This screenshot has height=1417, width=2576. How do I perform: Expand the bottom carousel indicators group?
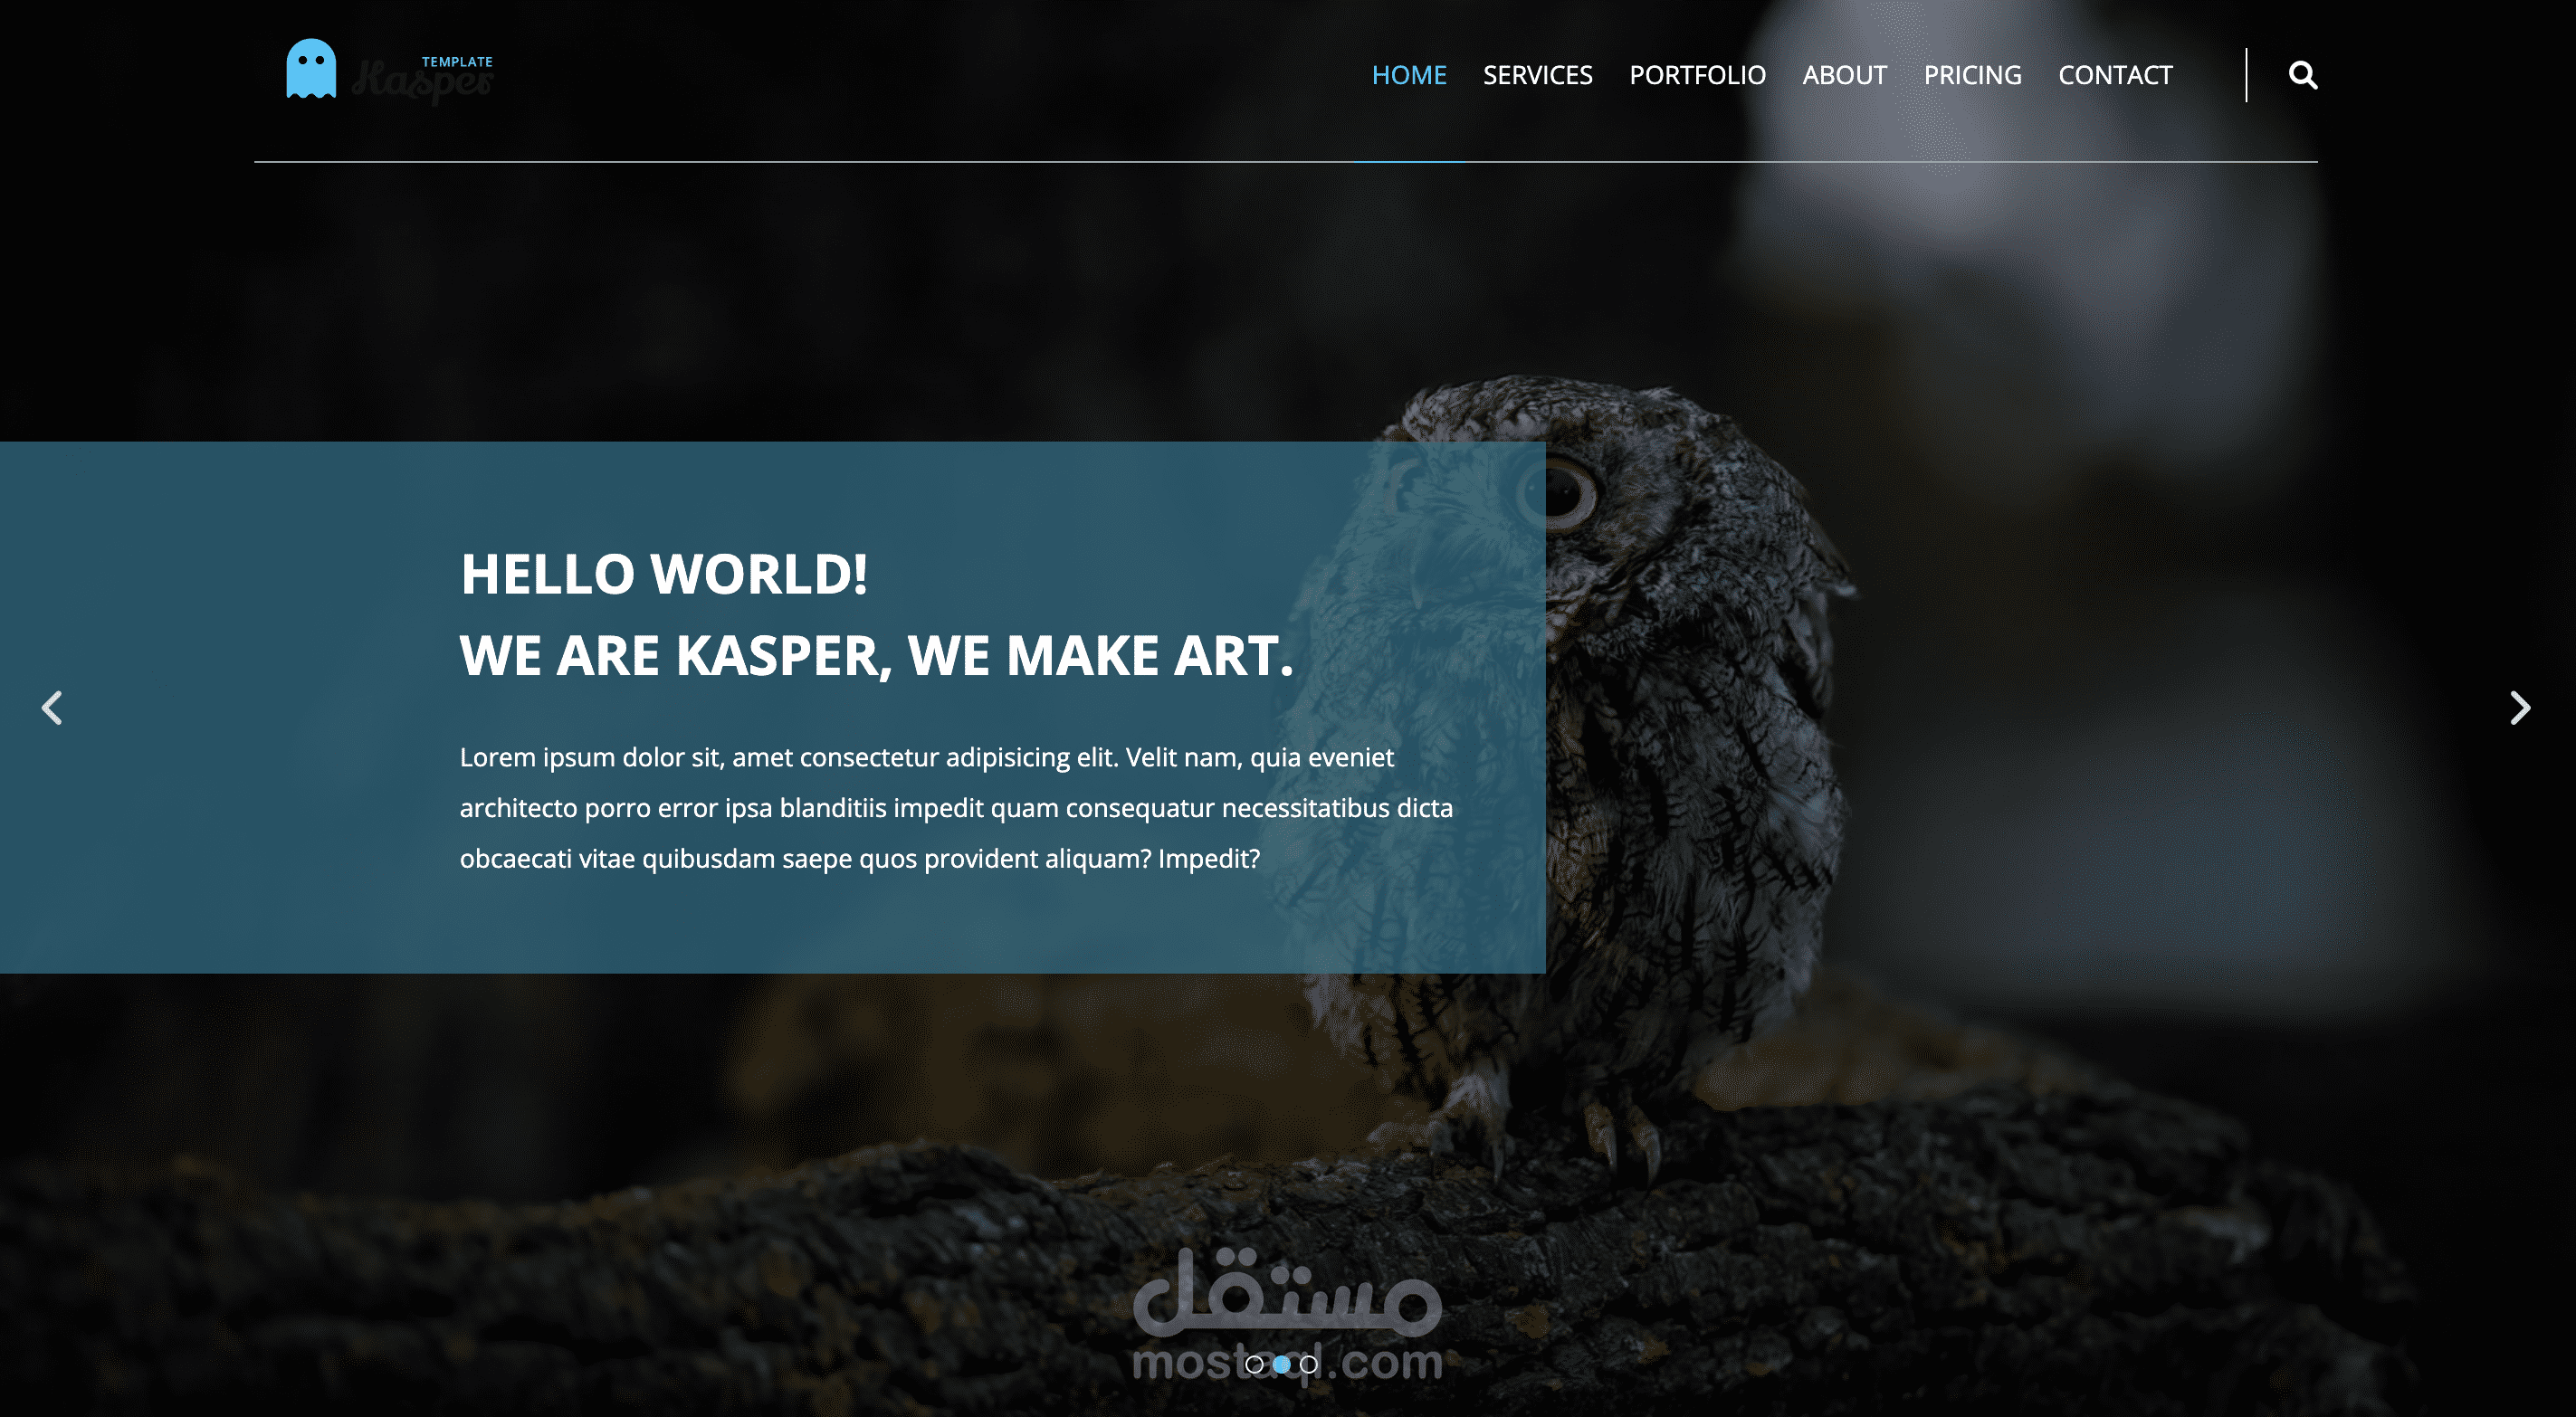point(1288,1365)
